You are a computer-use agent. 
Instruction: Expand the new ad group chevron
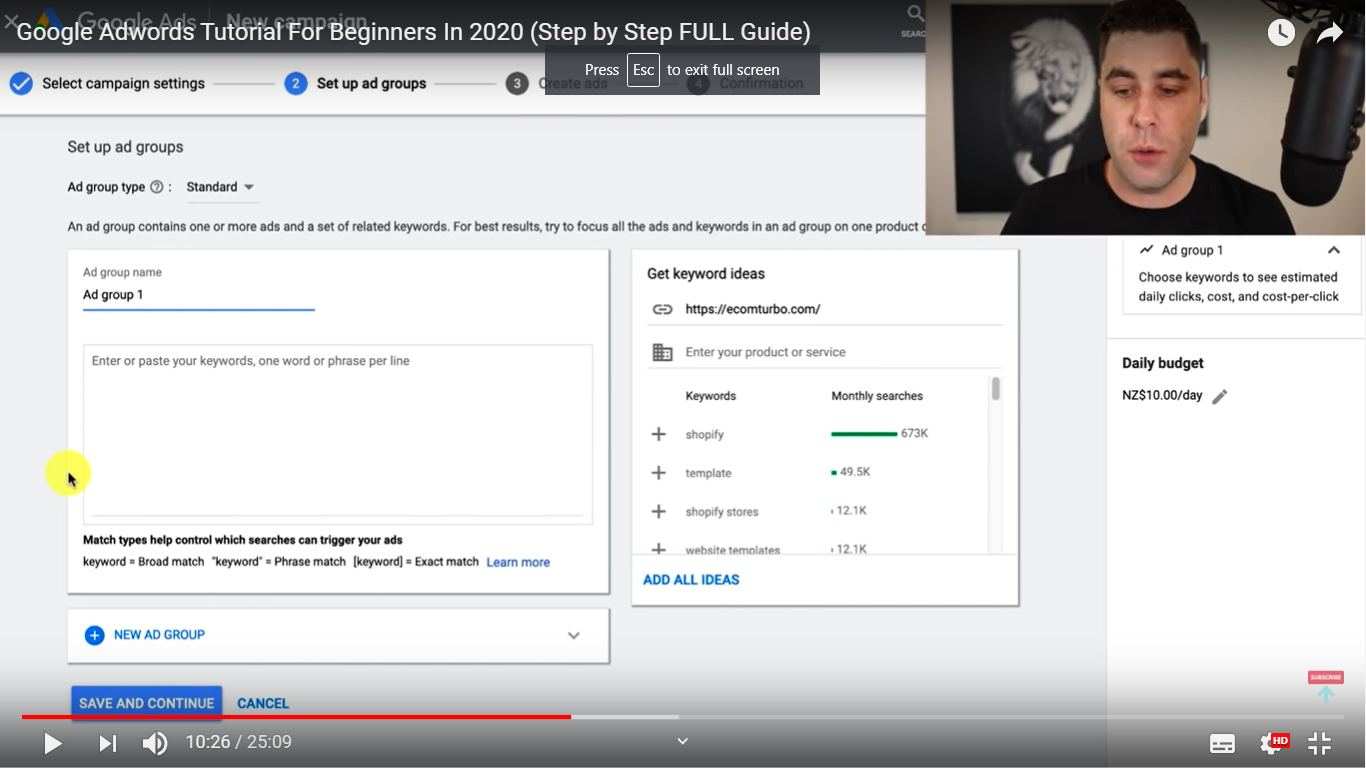pyautogui.click(x=574, y=635)
